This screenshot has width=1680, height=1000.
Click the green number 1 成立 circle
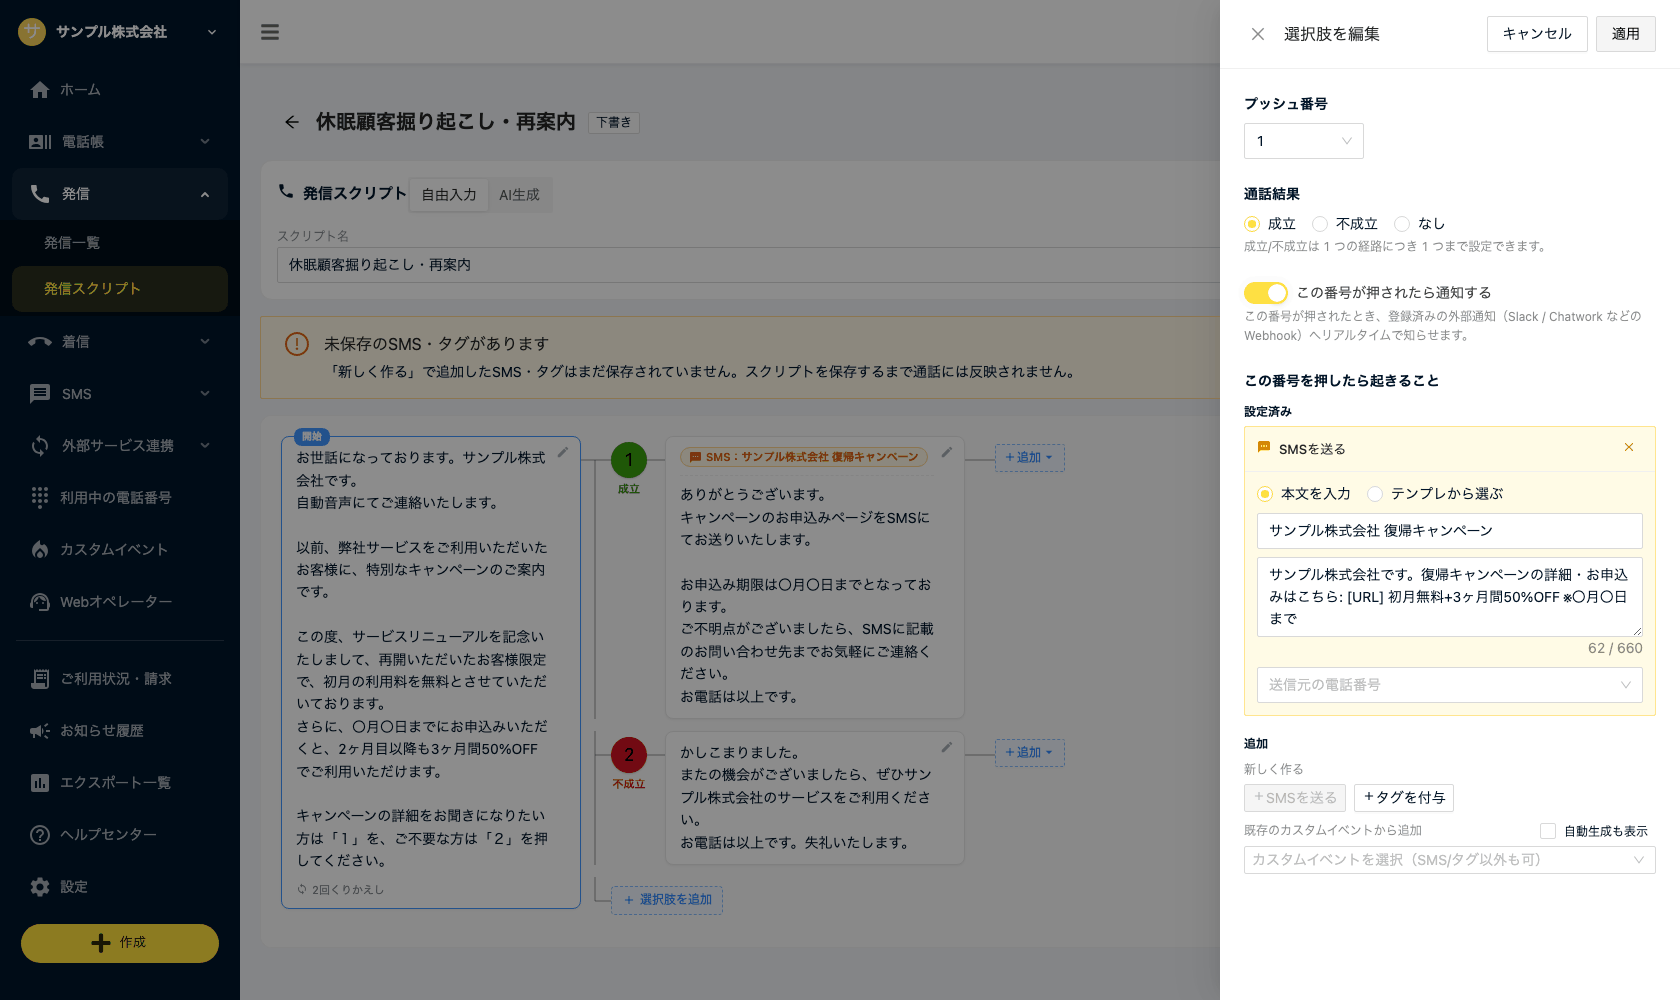click(x=629, y=460)
